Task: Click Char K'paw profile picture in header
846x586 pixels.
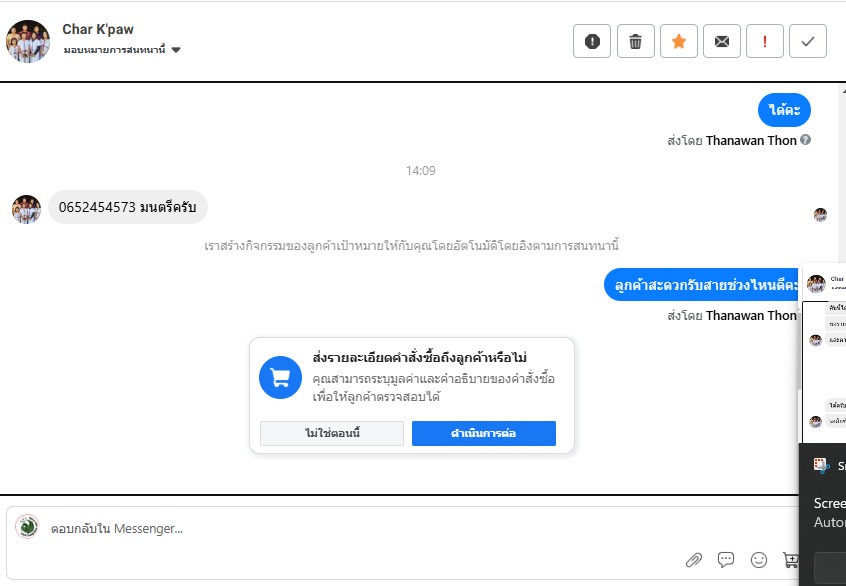Action: tap(28, 41)
